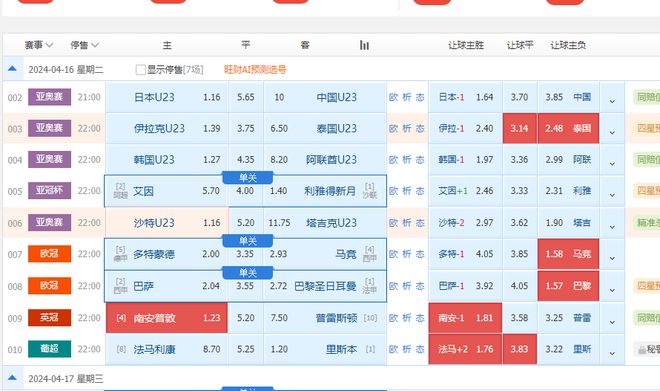Select 伊拉克U23 home win odds 1.39
This screenshot has width=660, height=391.
(x=167, y=128)
